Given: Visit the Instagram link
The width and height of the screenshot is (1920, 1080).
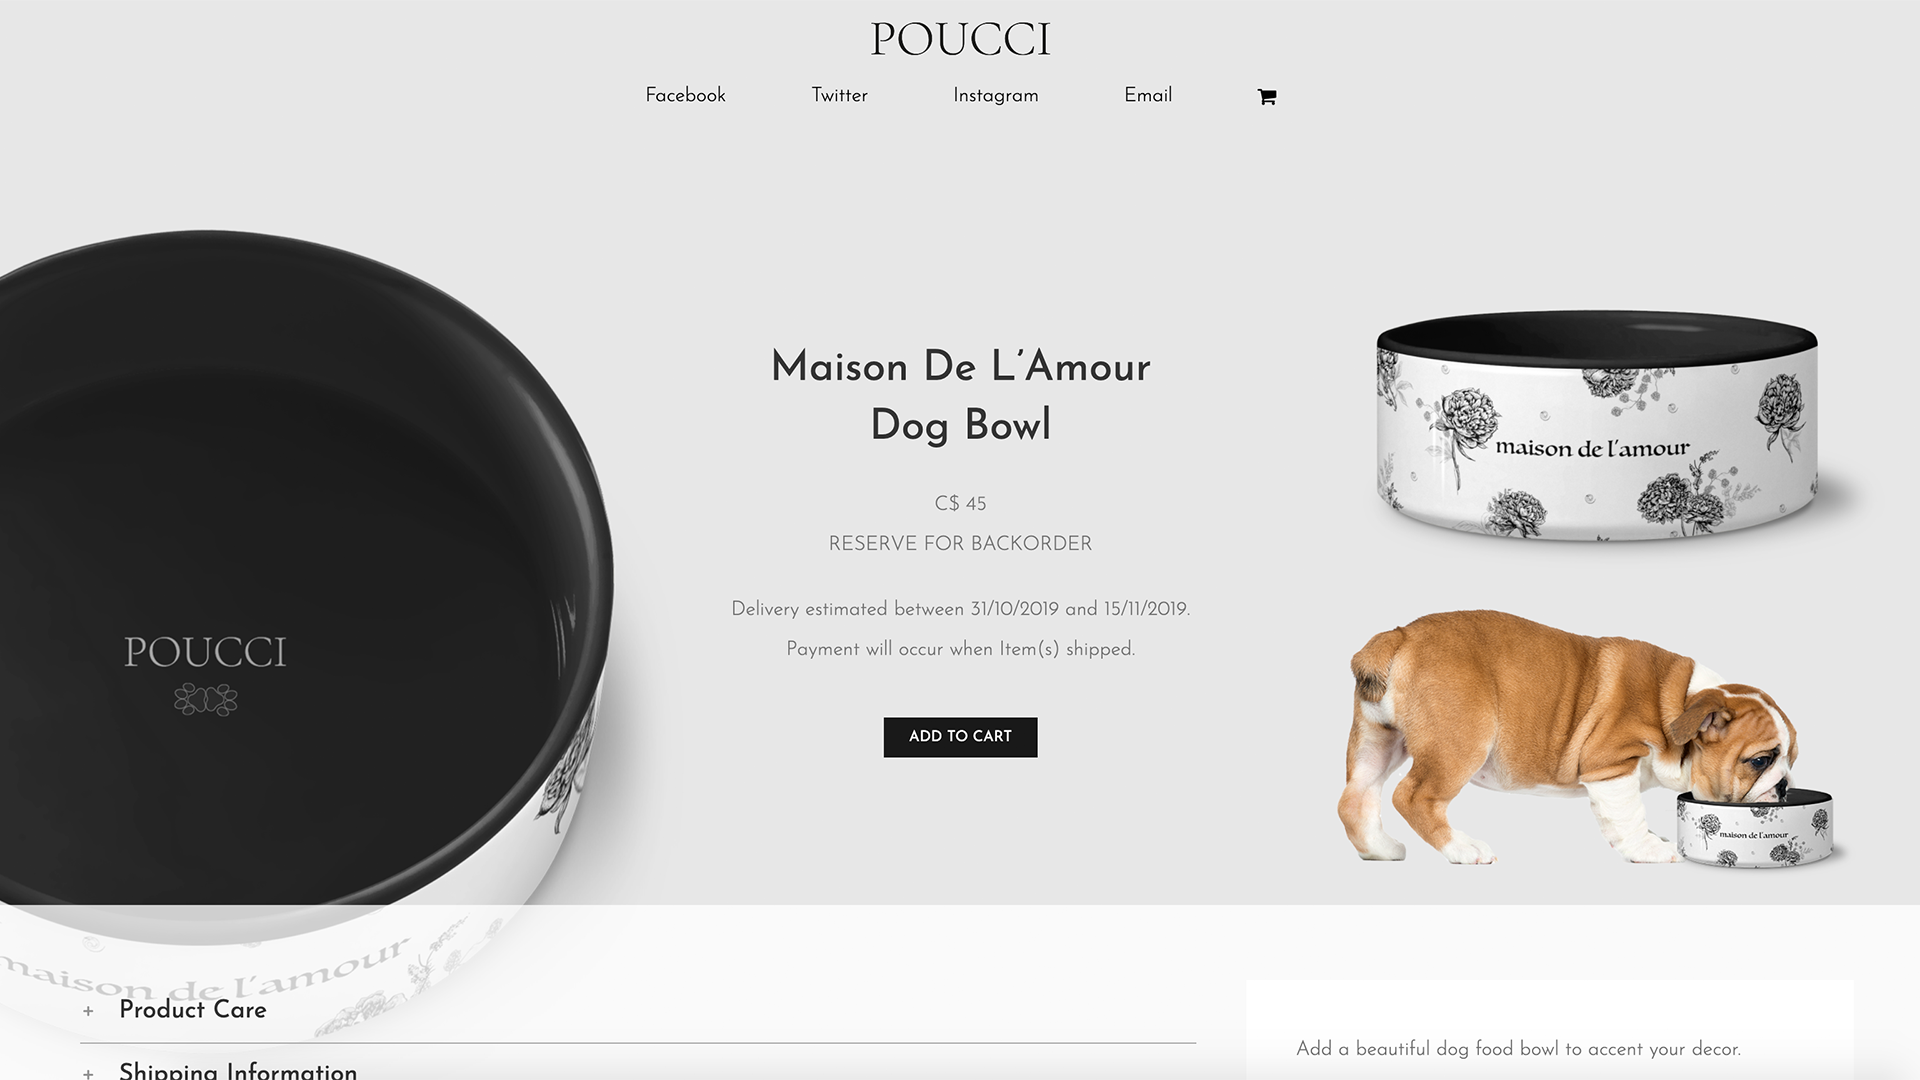Looking at the screenshot, I should click(x=995, y=96).
